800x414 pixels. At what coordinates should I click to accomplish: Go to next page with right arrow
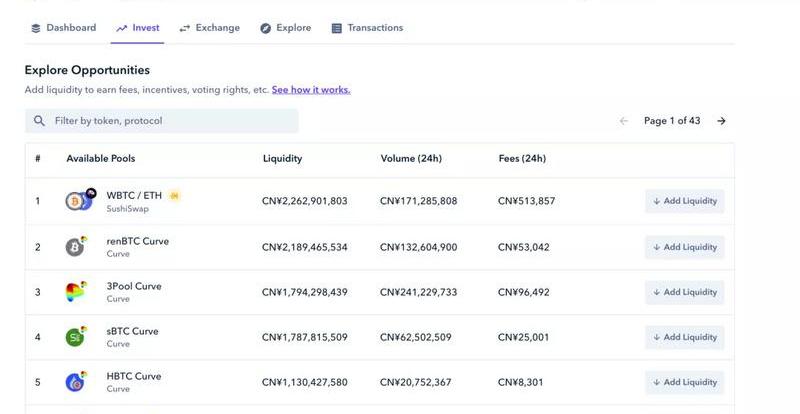[721, 121]
